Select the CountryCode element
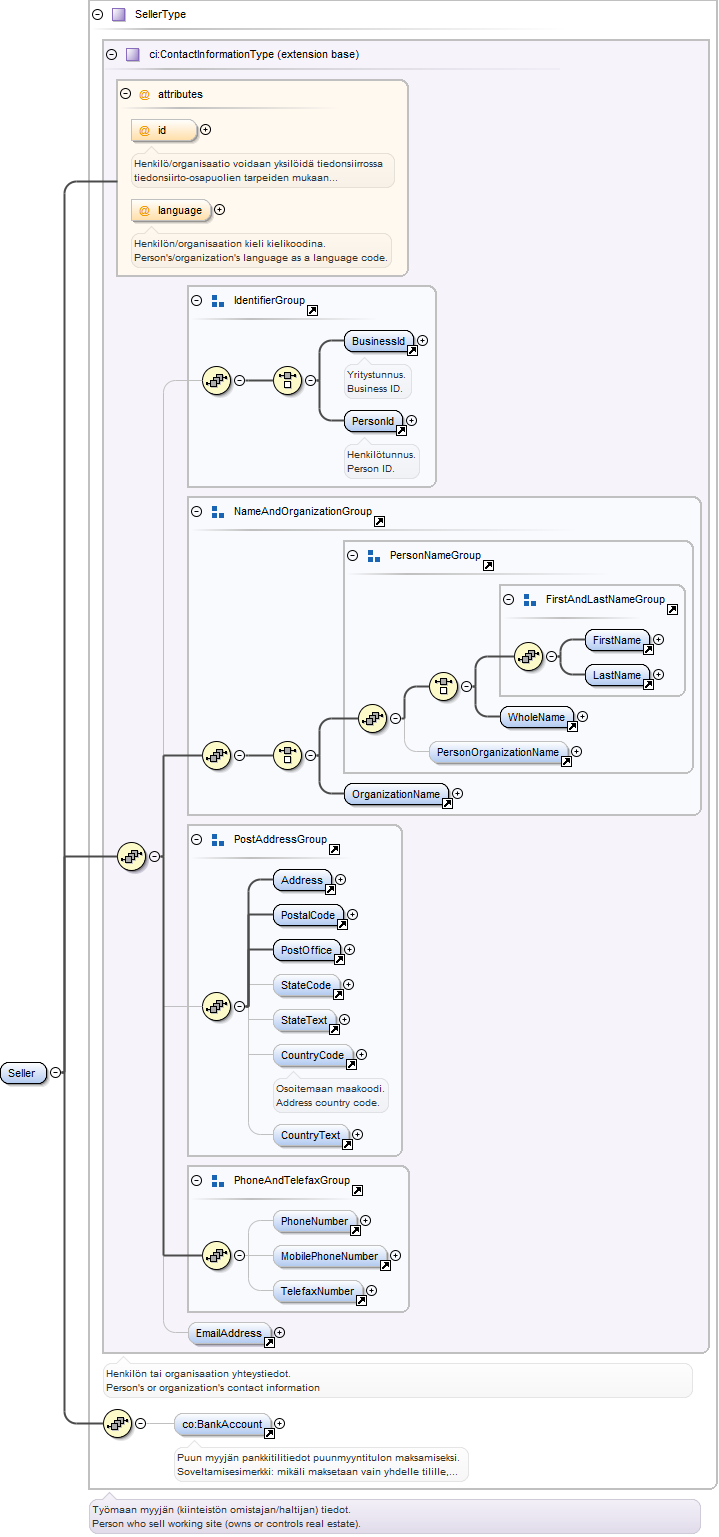This screenshot has height=1537, width=719. click(313, 1055)
